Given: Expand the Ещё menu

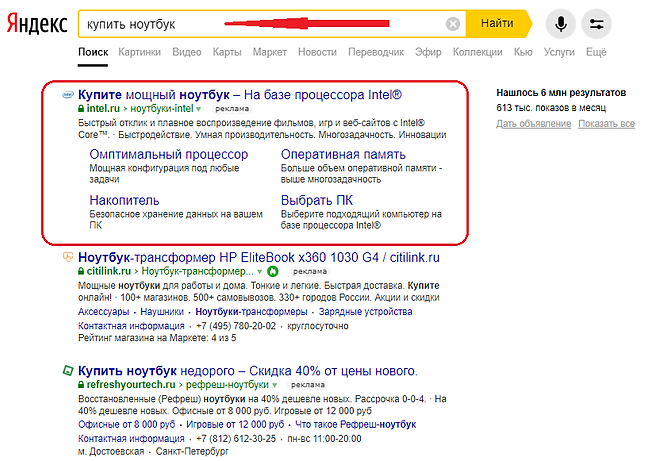Looking at the screenshot, I should pos(596,52).
